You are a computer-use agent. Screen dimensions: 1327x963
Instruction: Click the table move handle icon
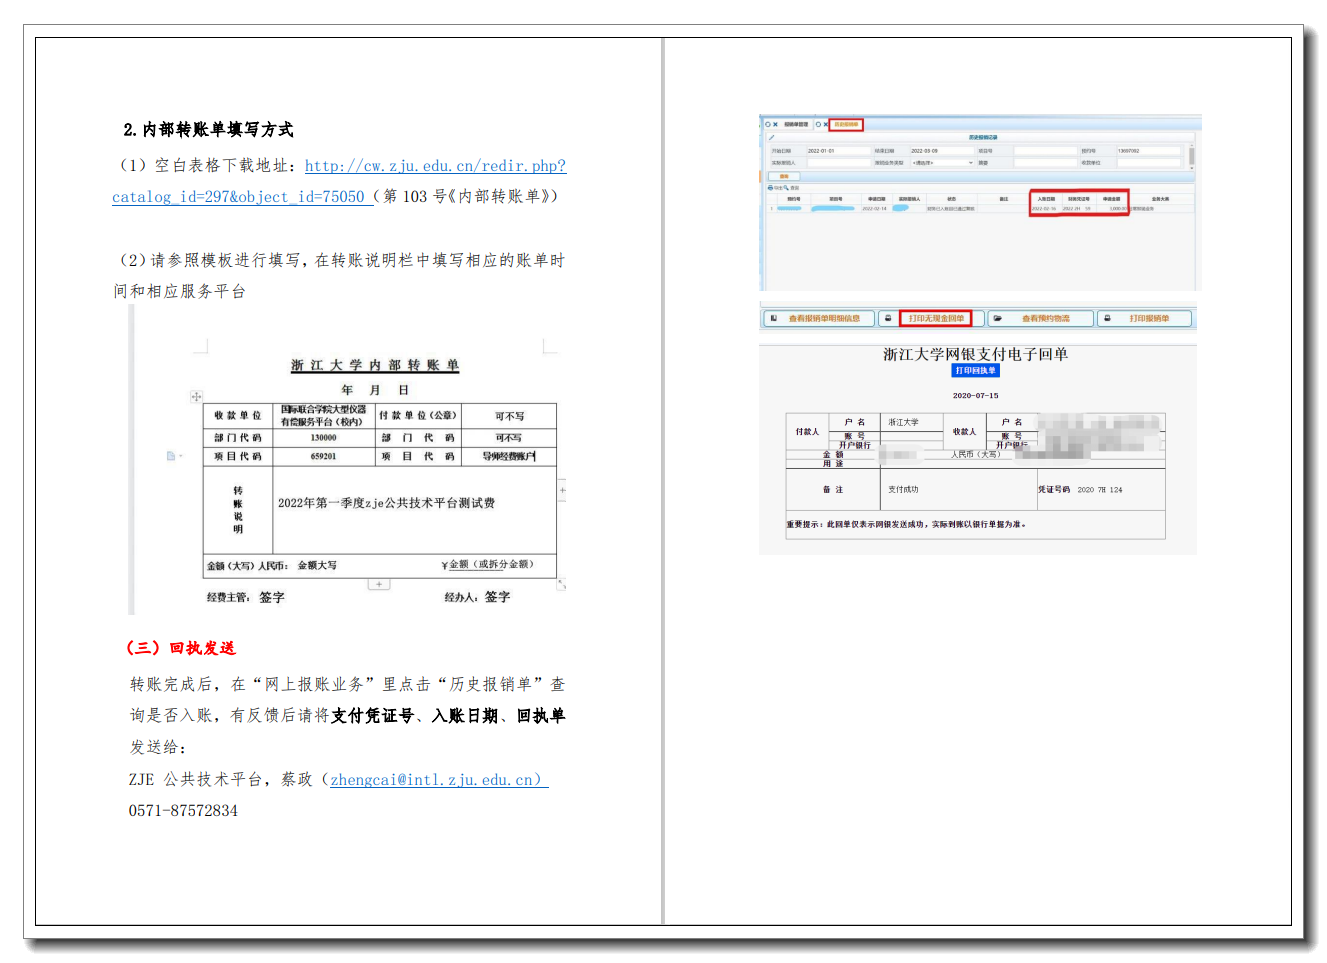pos(196,397)
